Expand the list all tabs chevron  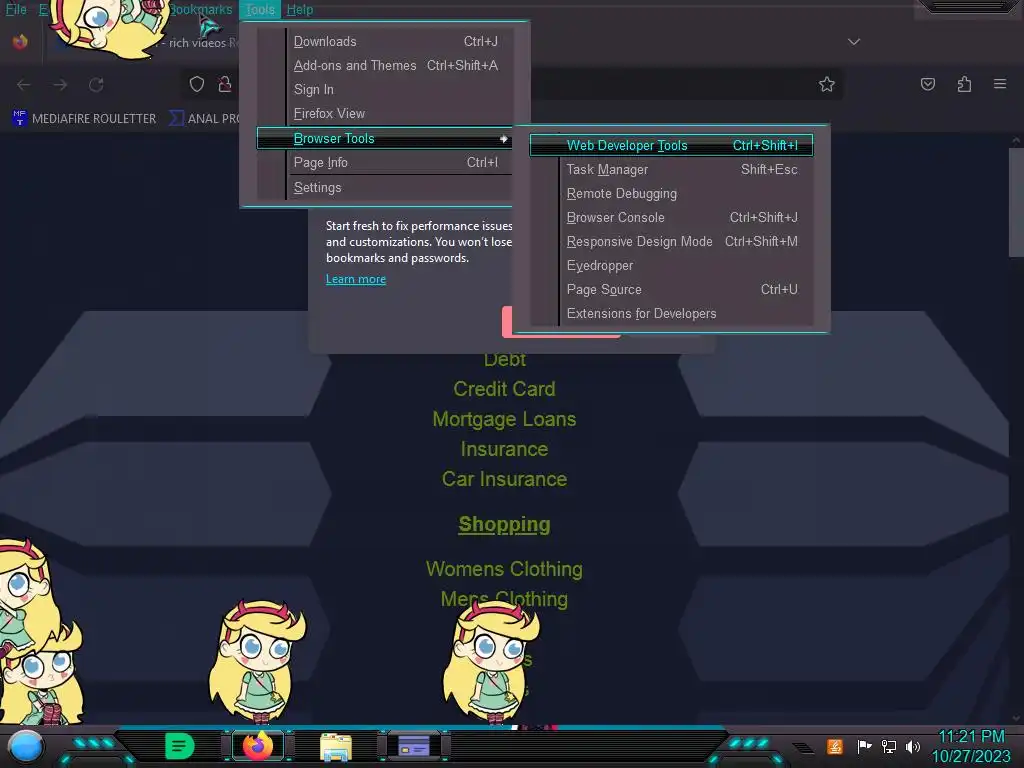[x=854, y=42]
